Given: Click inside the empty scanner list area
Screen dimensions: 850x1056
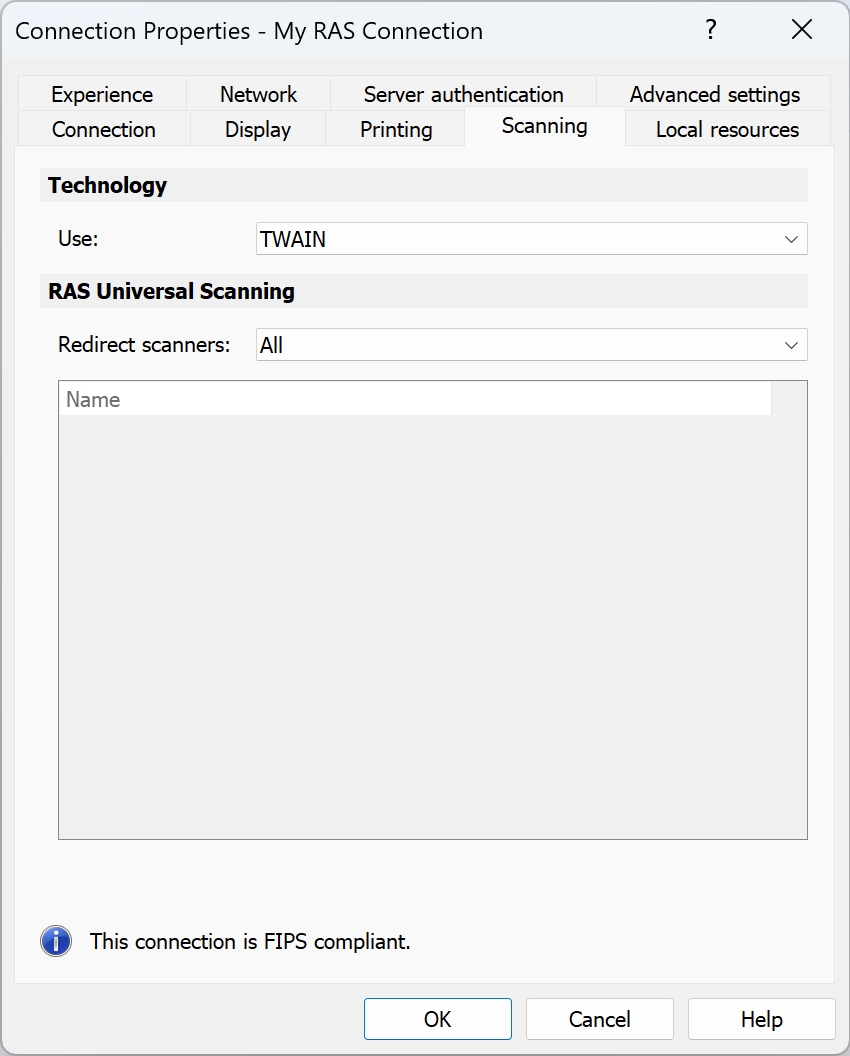Looking at the screenshot, I should pyautogui.click(x=432, y=620).
